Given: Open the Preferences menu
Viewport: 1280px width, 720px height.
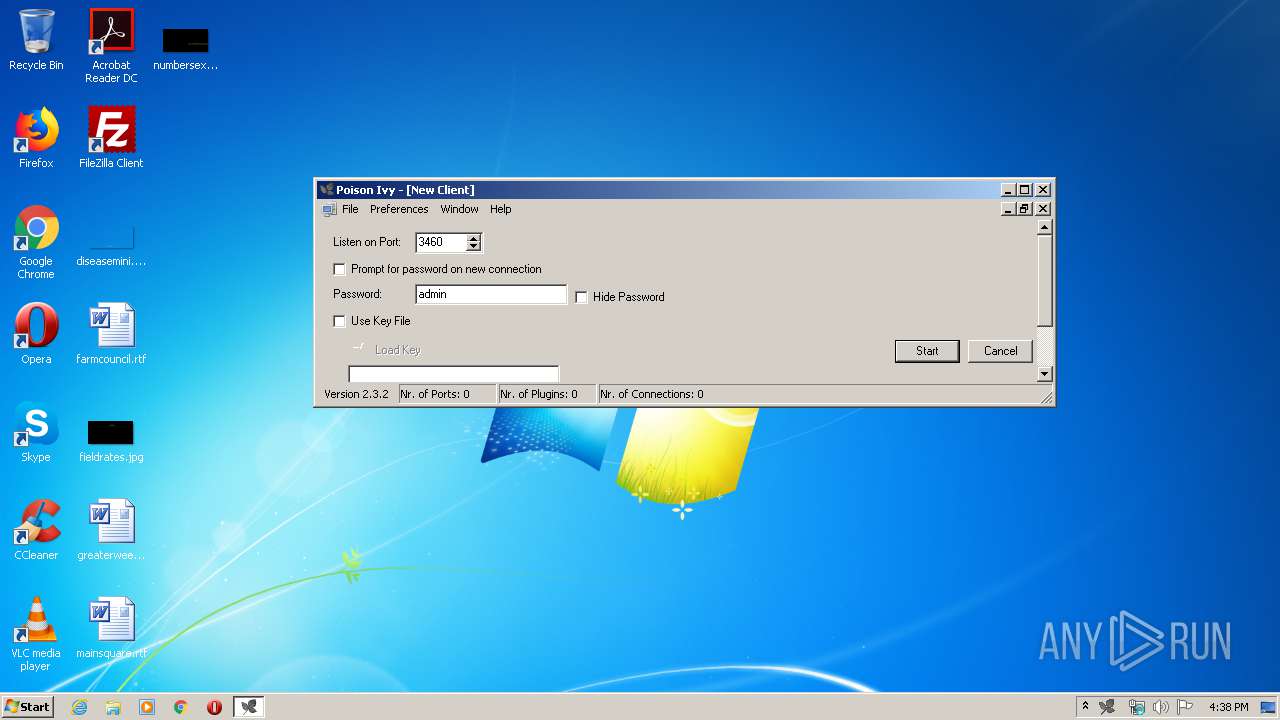Looking at the screenshot, I should coord(399,209).
